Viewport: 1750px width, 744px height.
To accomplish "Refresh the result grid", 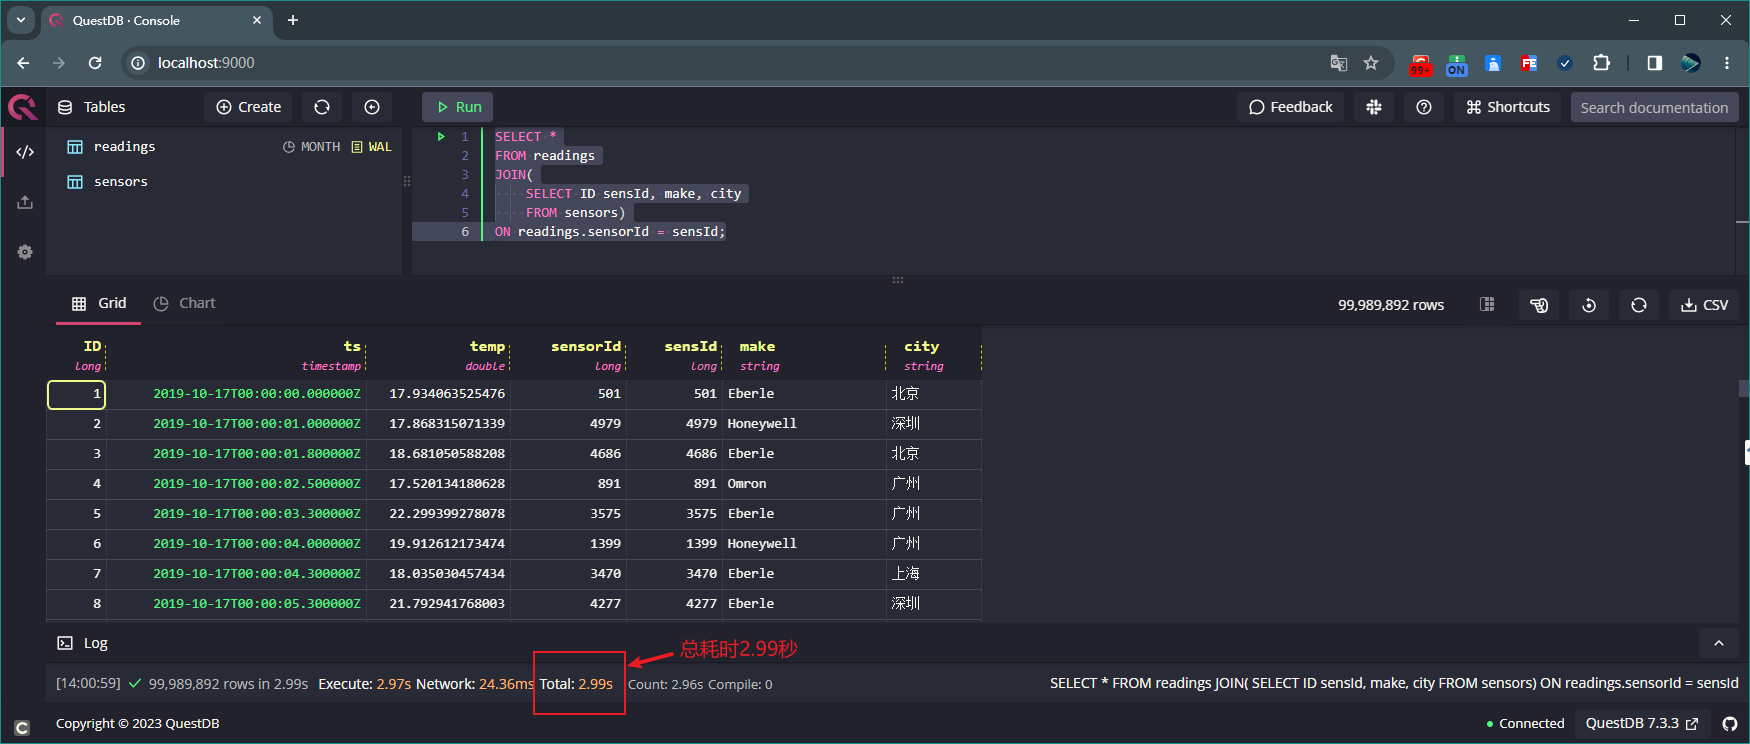I will tap(1639, 305).
